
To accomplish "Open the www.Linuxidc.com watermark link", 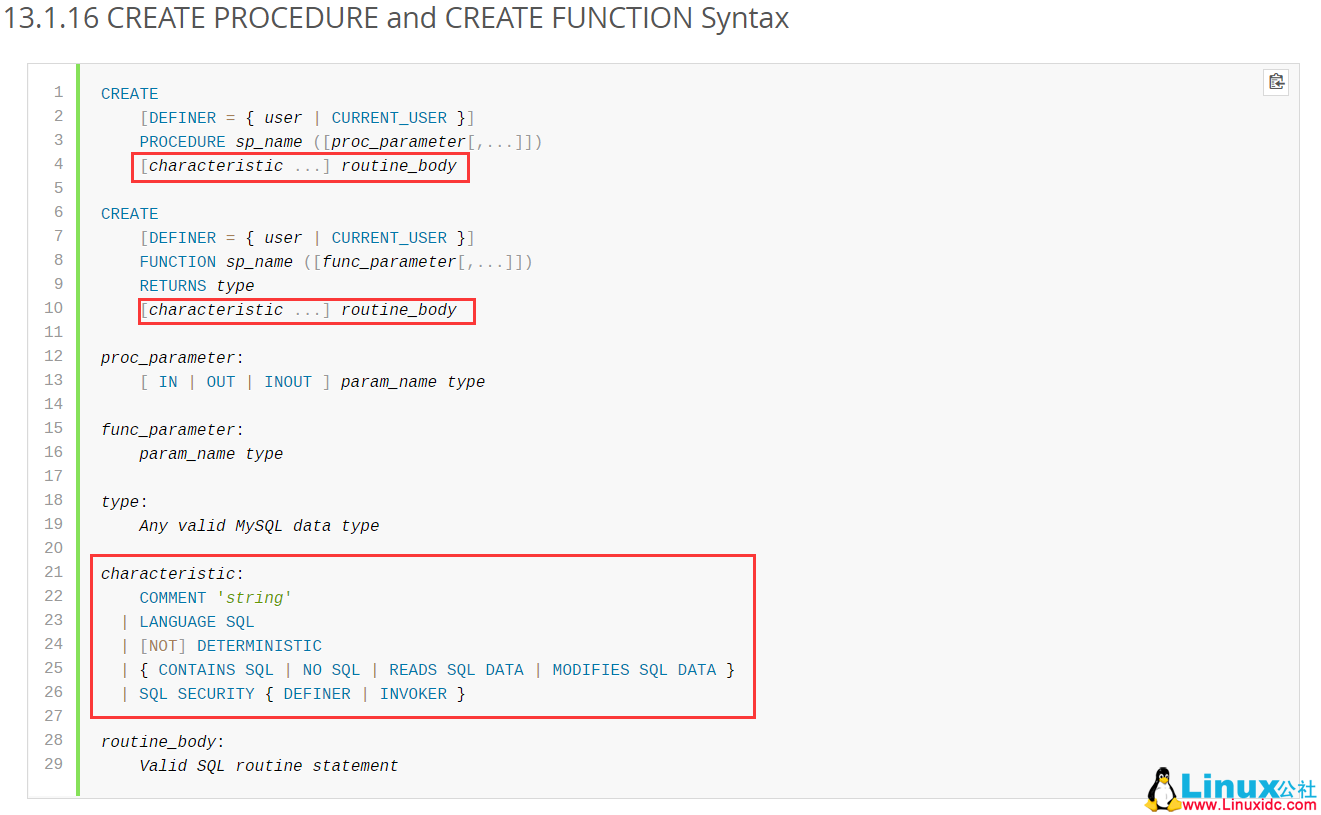I will (x=1249, y=804).
